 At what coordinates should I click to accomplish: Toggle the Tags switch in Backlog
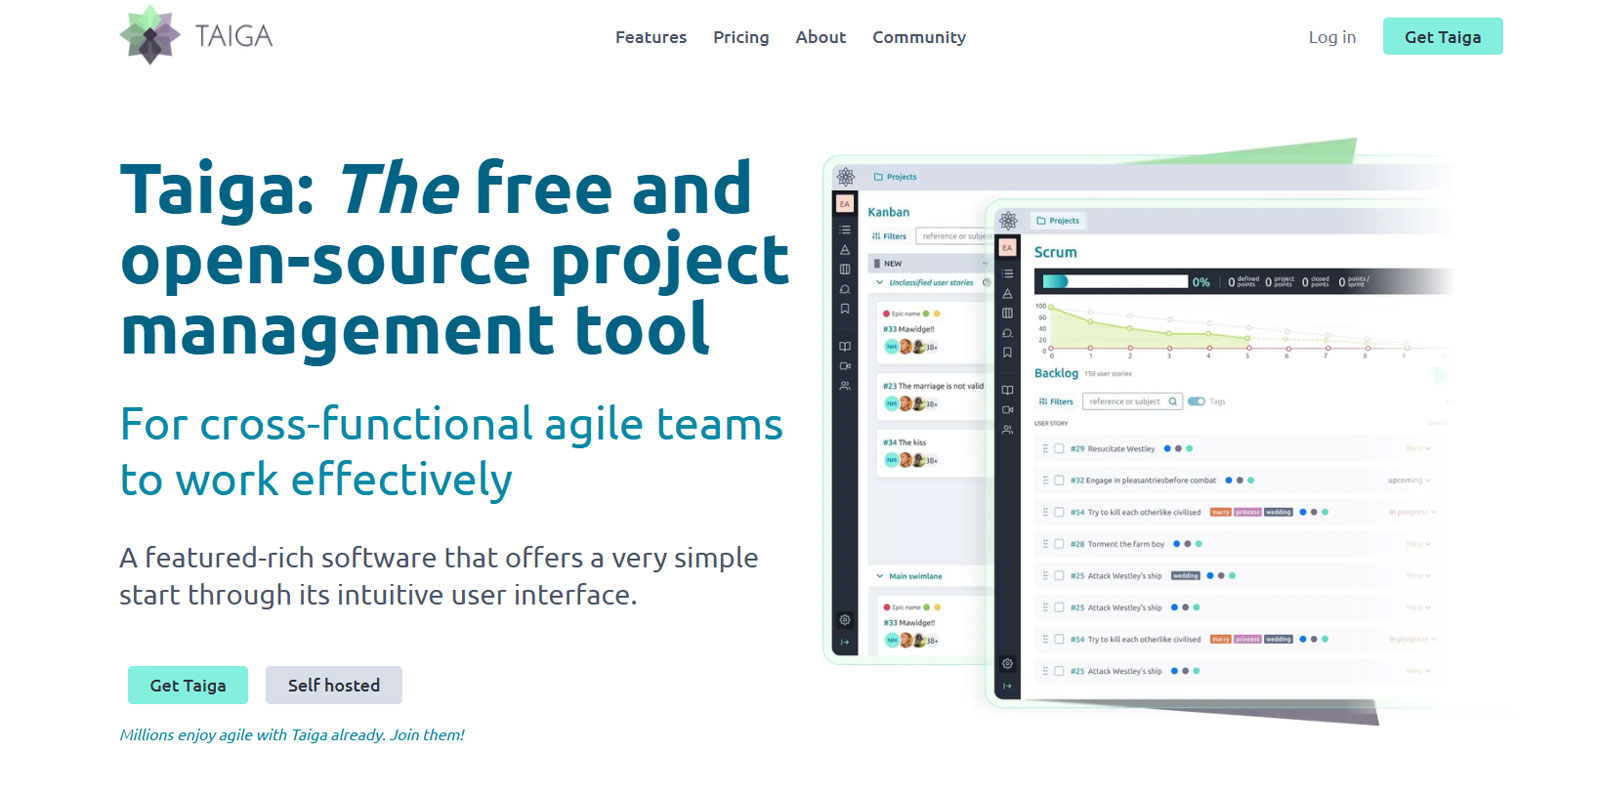(1196, 401)
